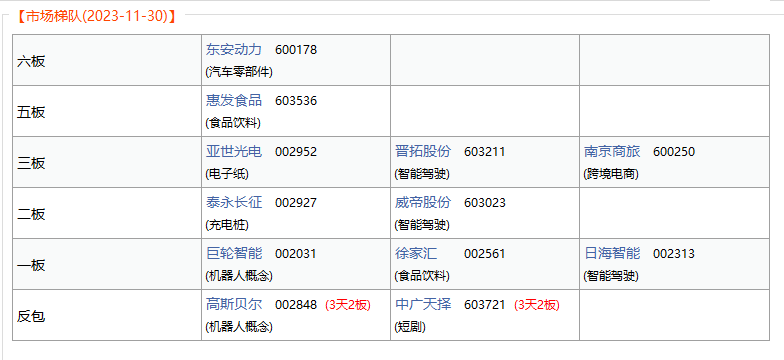Click (智能驾驶) under 威帝股份
Screen dimensions: 784x360
click(x=422, y=225)
